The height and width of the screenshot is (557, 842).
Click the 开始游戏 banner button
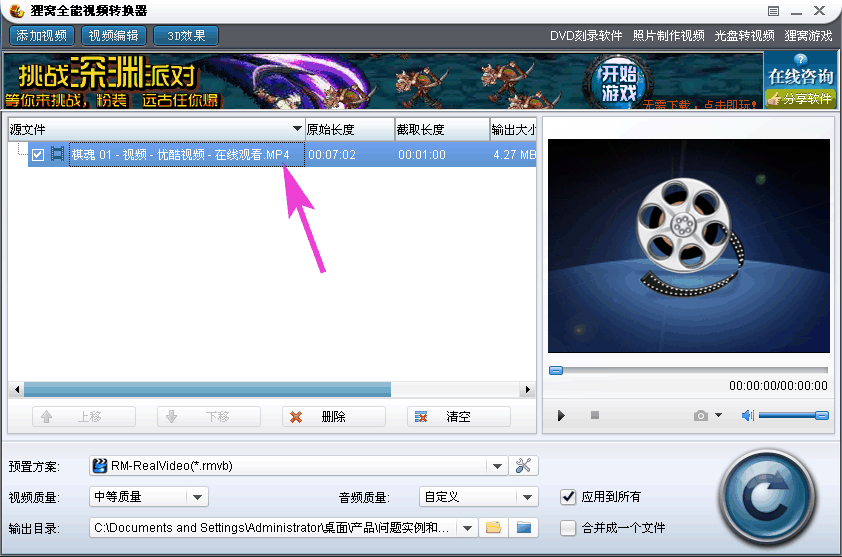pos(618,83)
